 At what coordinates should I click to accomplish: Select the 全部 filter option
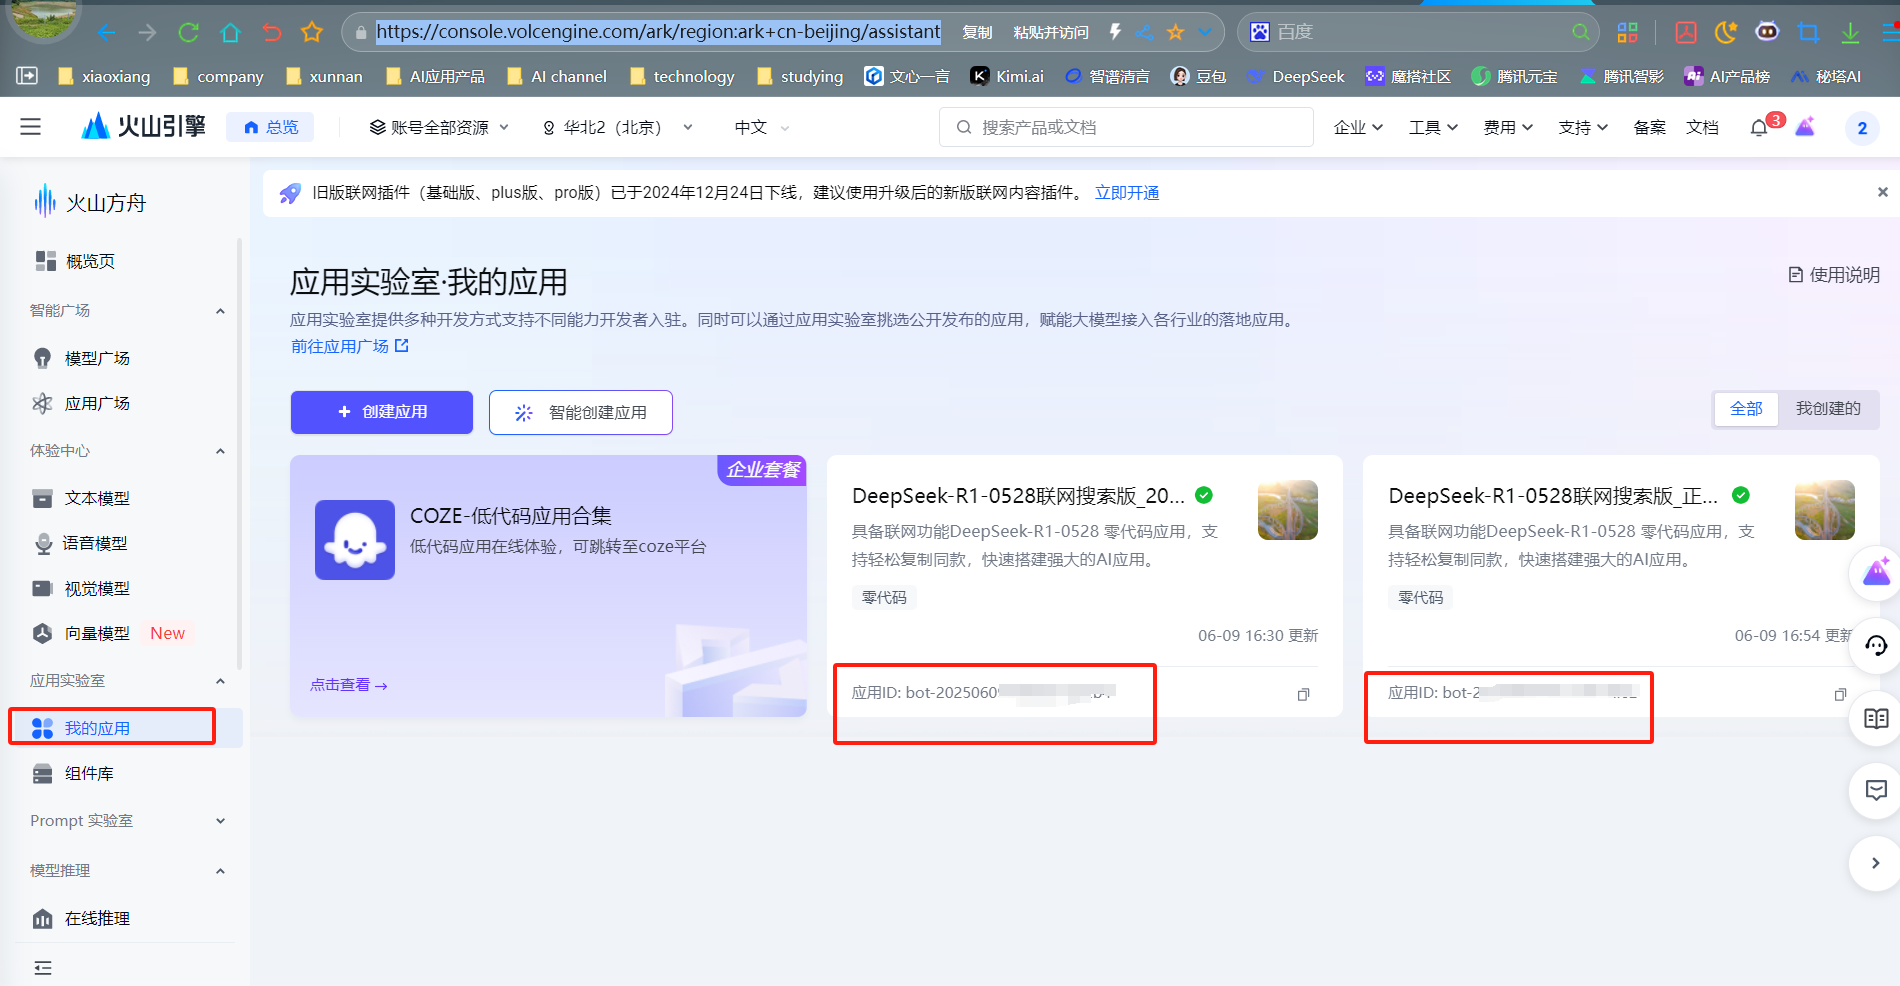coord(1746,408)
